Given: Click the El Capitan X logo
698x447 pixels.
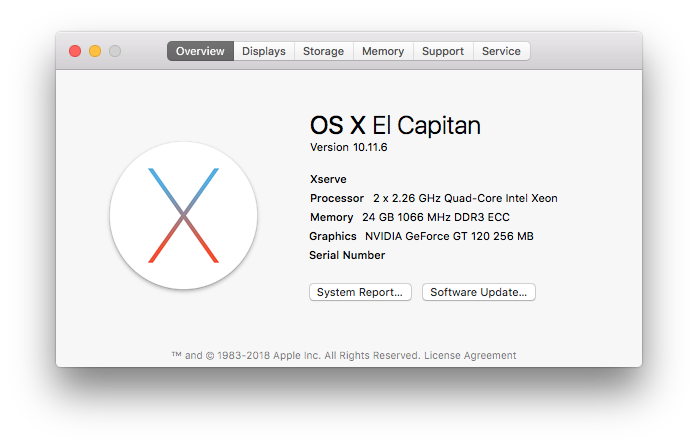Looking at the screenshot, I should [x=183, y=215].
